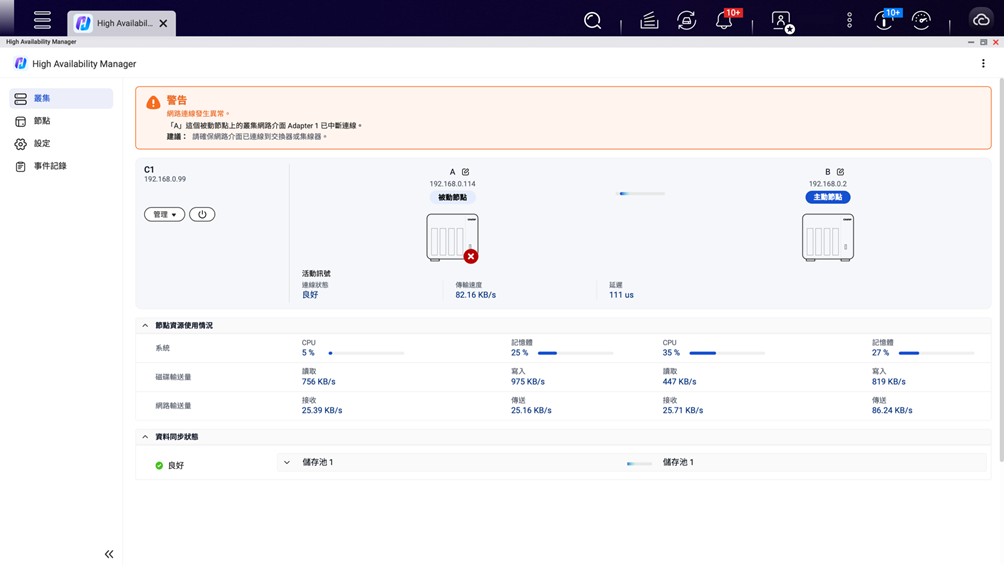
Task: Click the heartbeat sync progress bar between nodes
Action: [x=641, y=193]
